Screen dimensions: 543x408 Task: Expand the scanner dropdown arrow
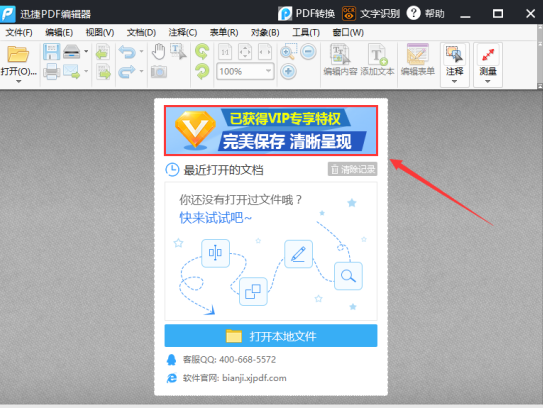point(86,52)
